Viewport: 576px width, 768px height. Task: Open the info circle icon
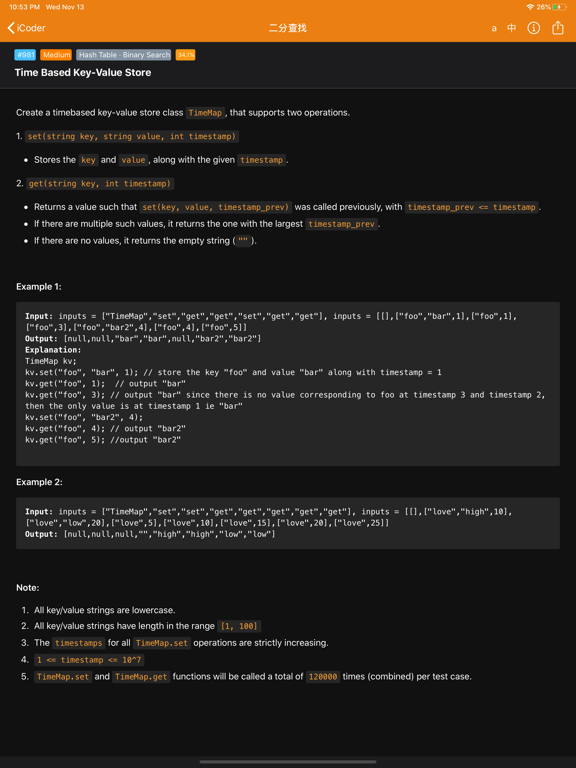click(x=533, y=28)
